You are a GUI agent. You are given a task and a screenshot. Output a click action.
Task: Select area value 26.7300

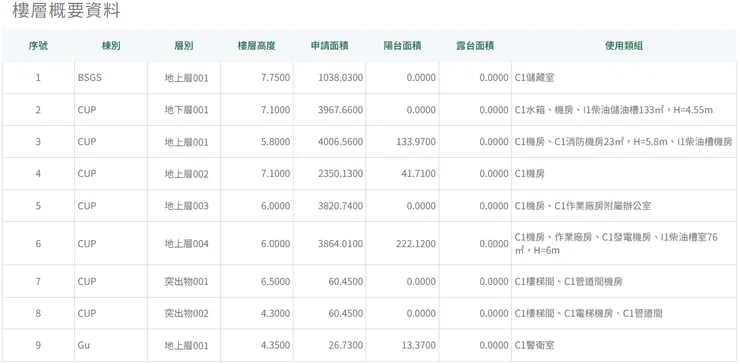[x=346, y=345]
